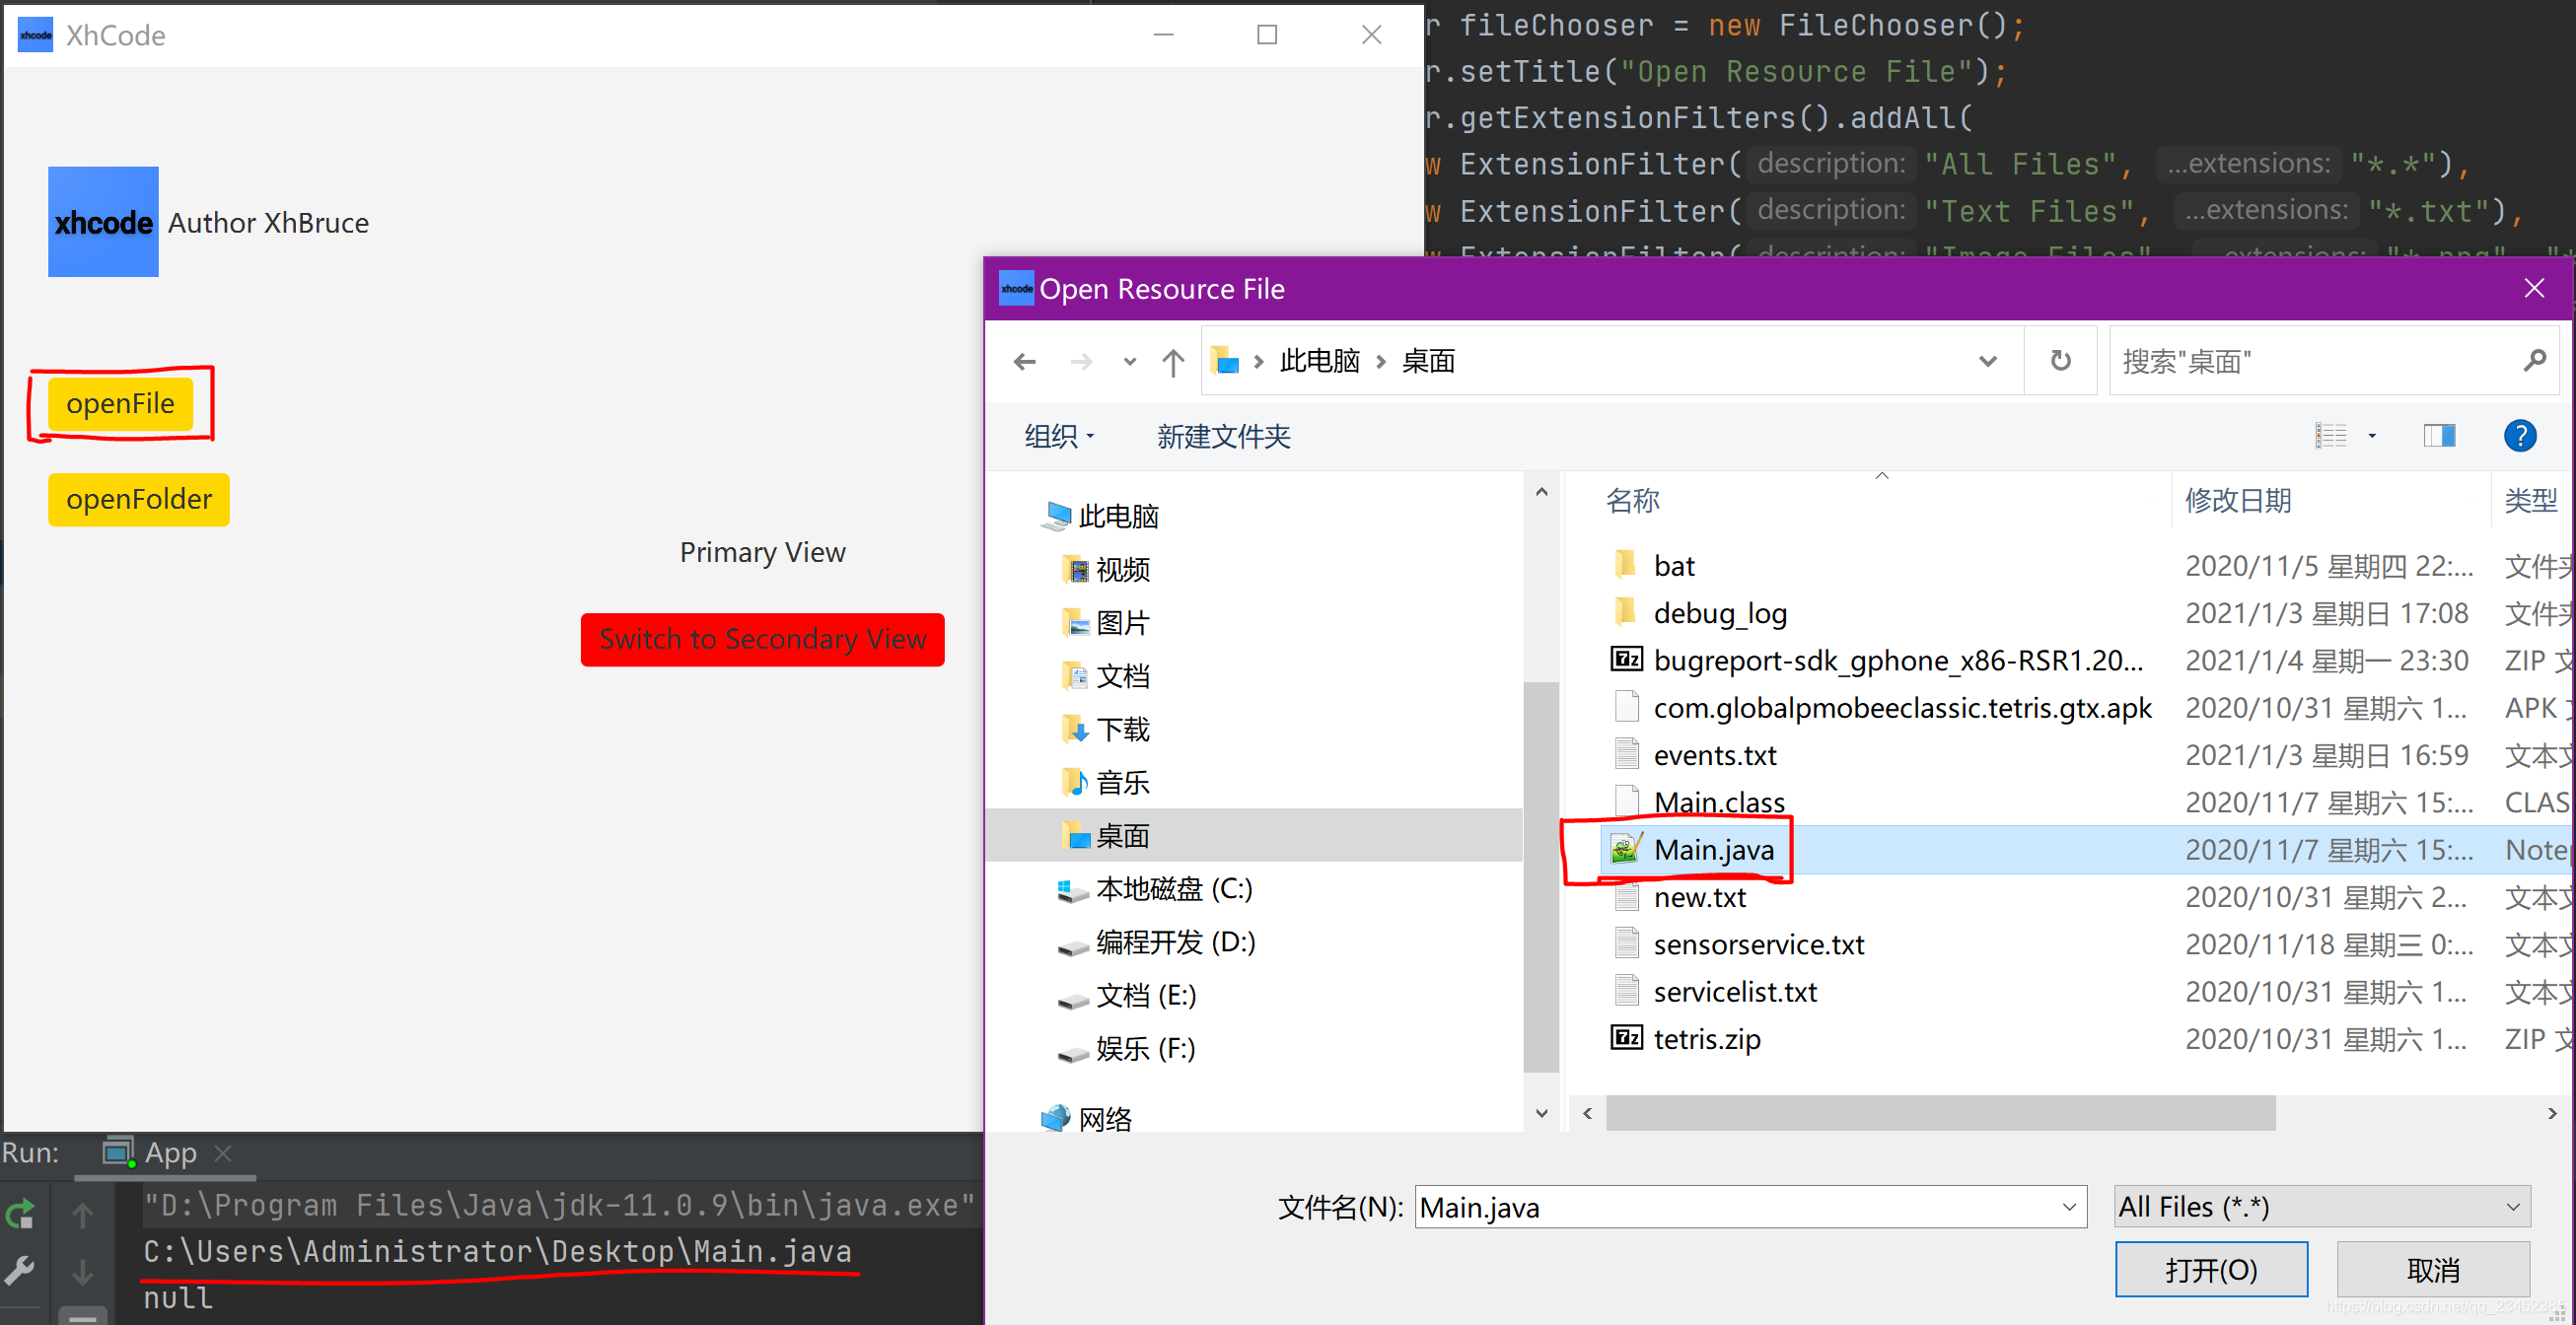Select the tetris.zip file
Viewport: 2576px width, 1325px height.
pos(1706,1039)
